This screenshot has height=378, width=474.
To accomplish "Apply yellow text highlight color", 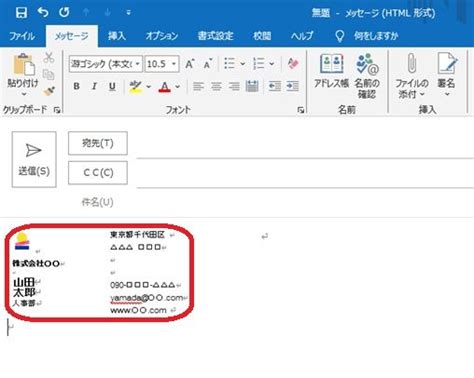I will [136, 87].
